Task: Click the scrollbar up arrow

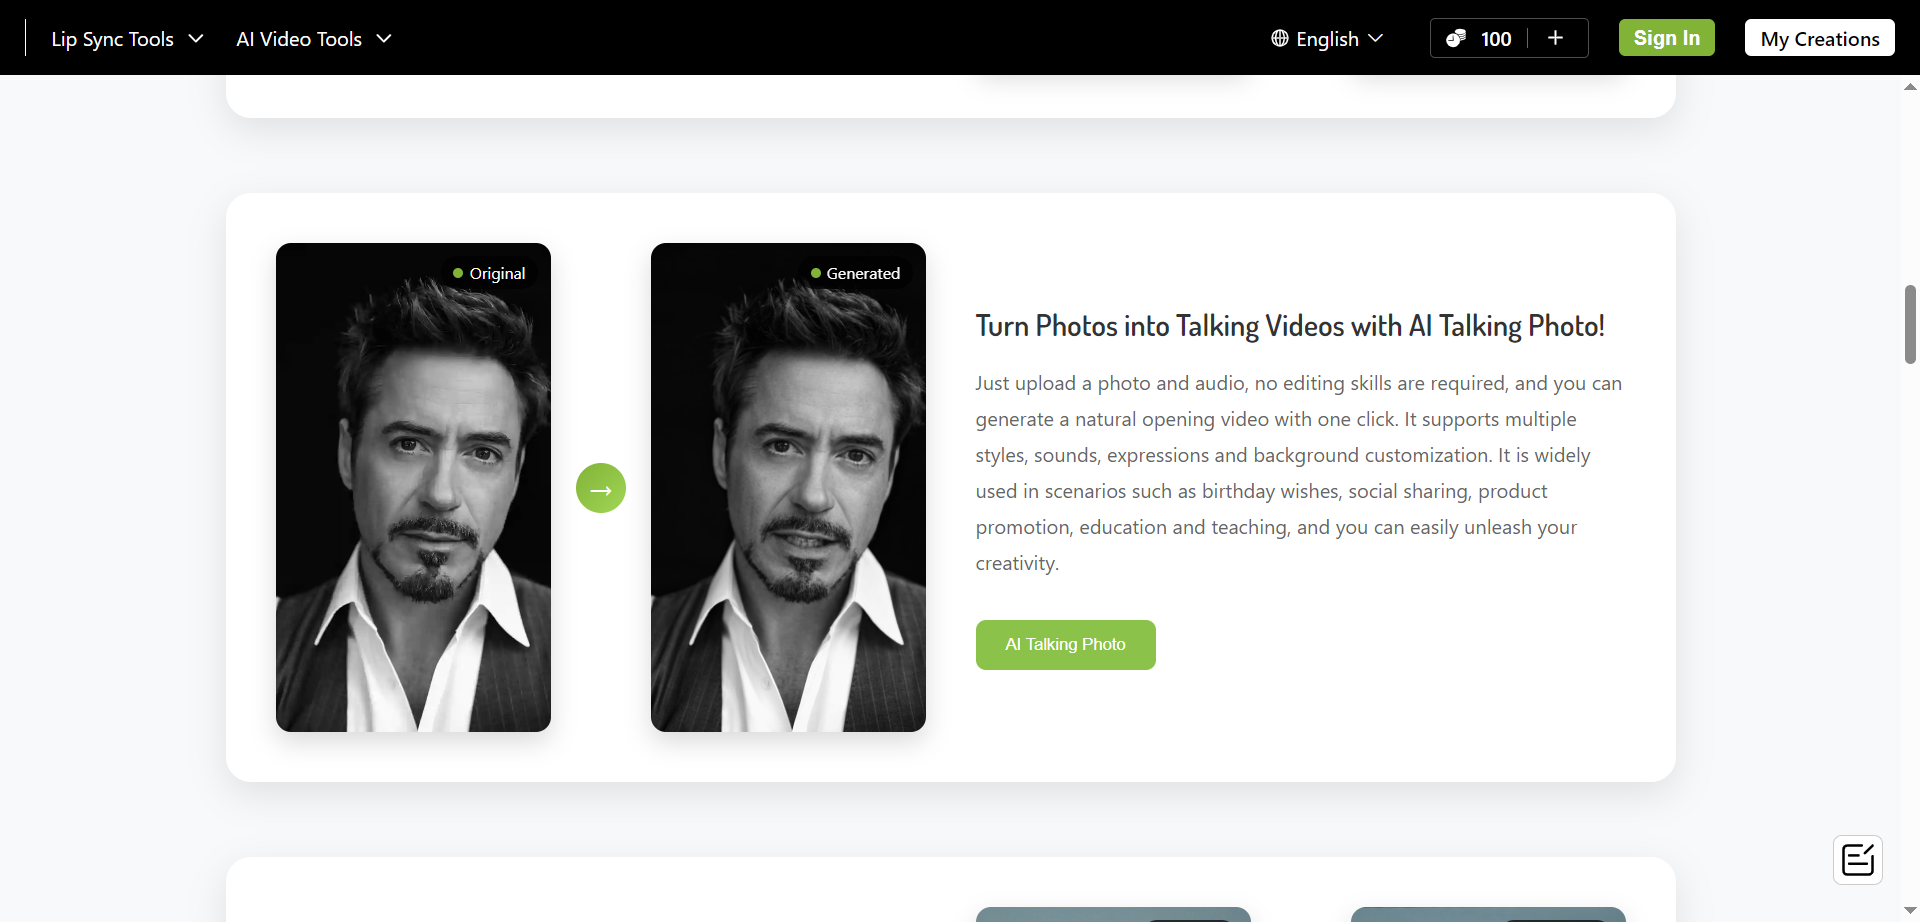Action: (x=1910, y=87)
